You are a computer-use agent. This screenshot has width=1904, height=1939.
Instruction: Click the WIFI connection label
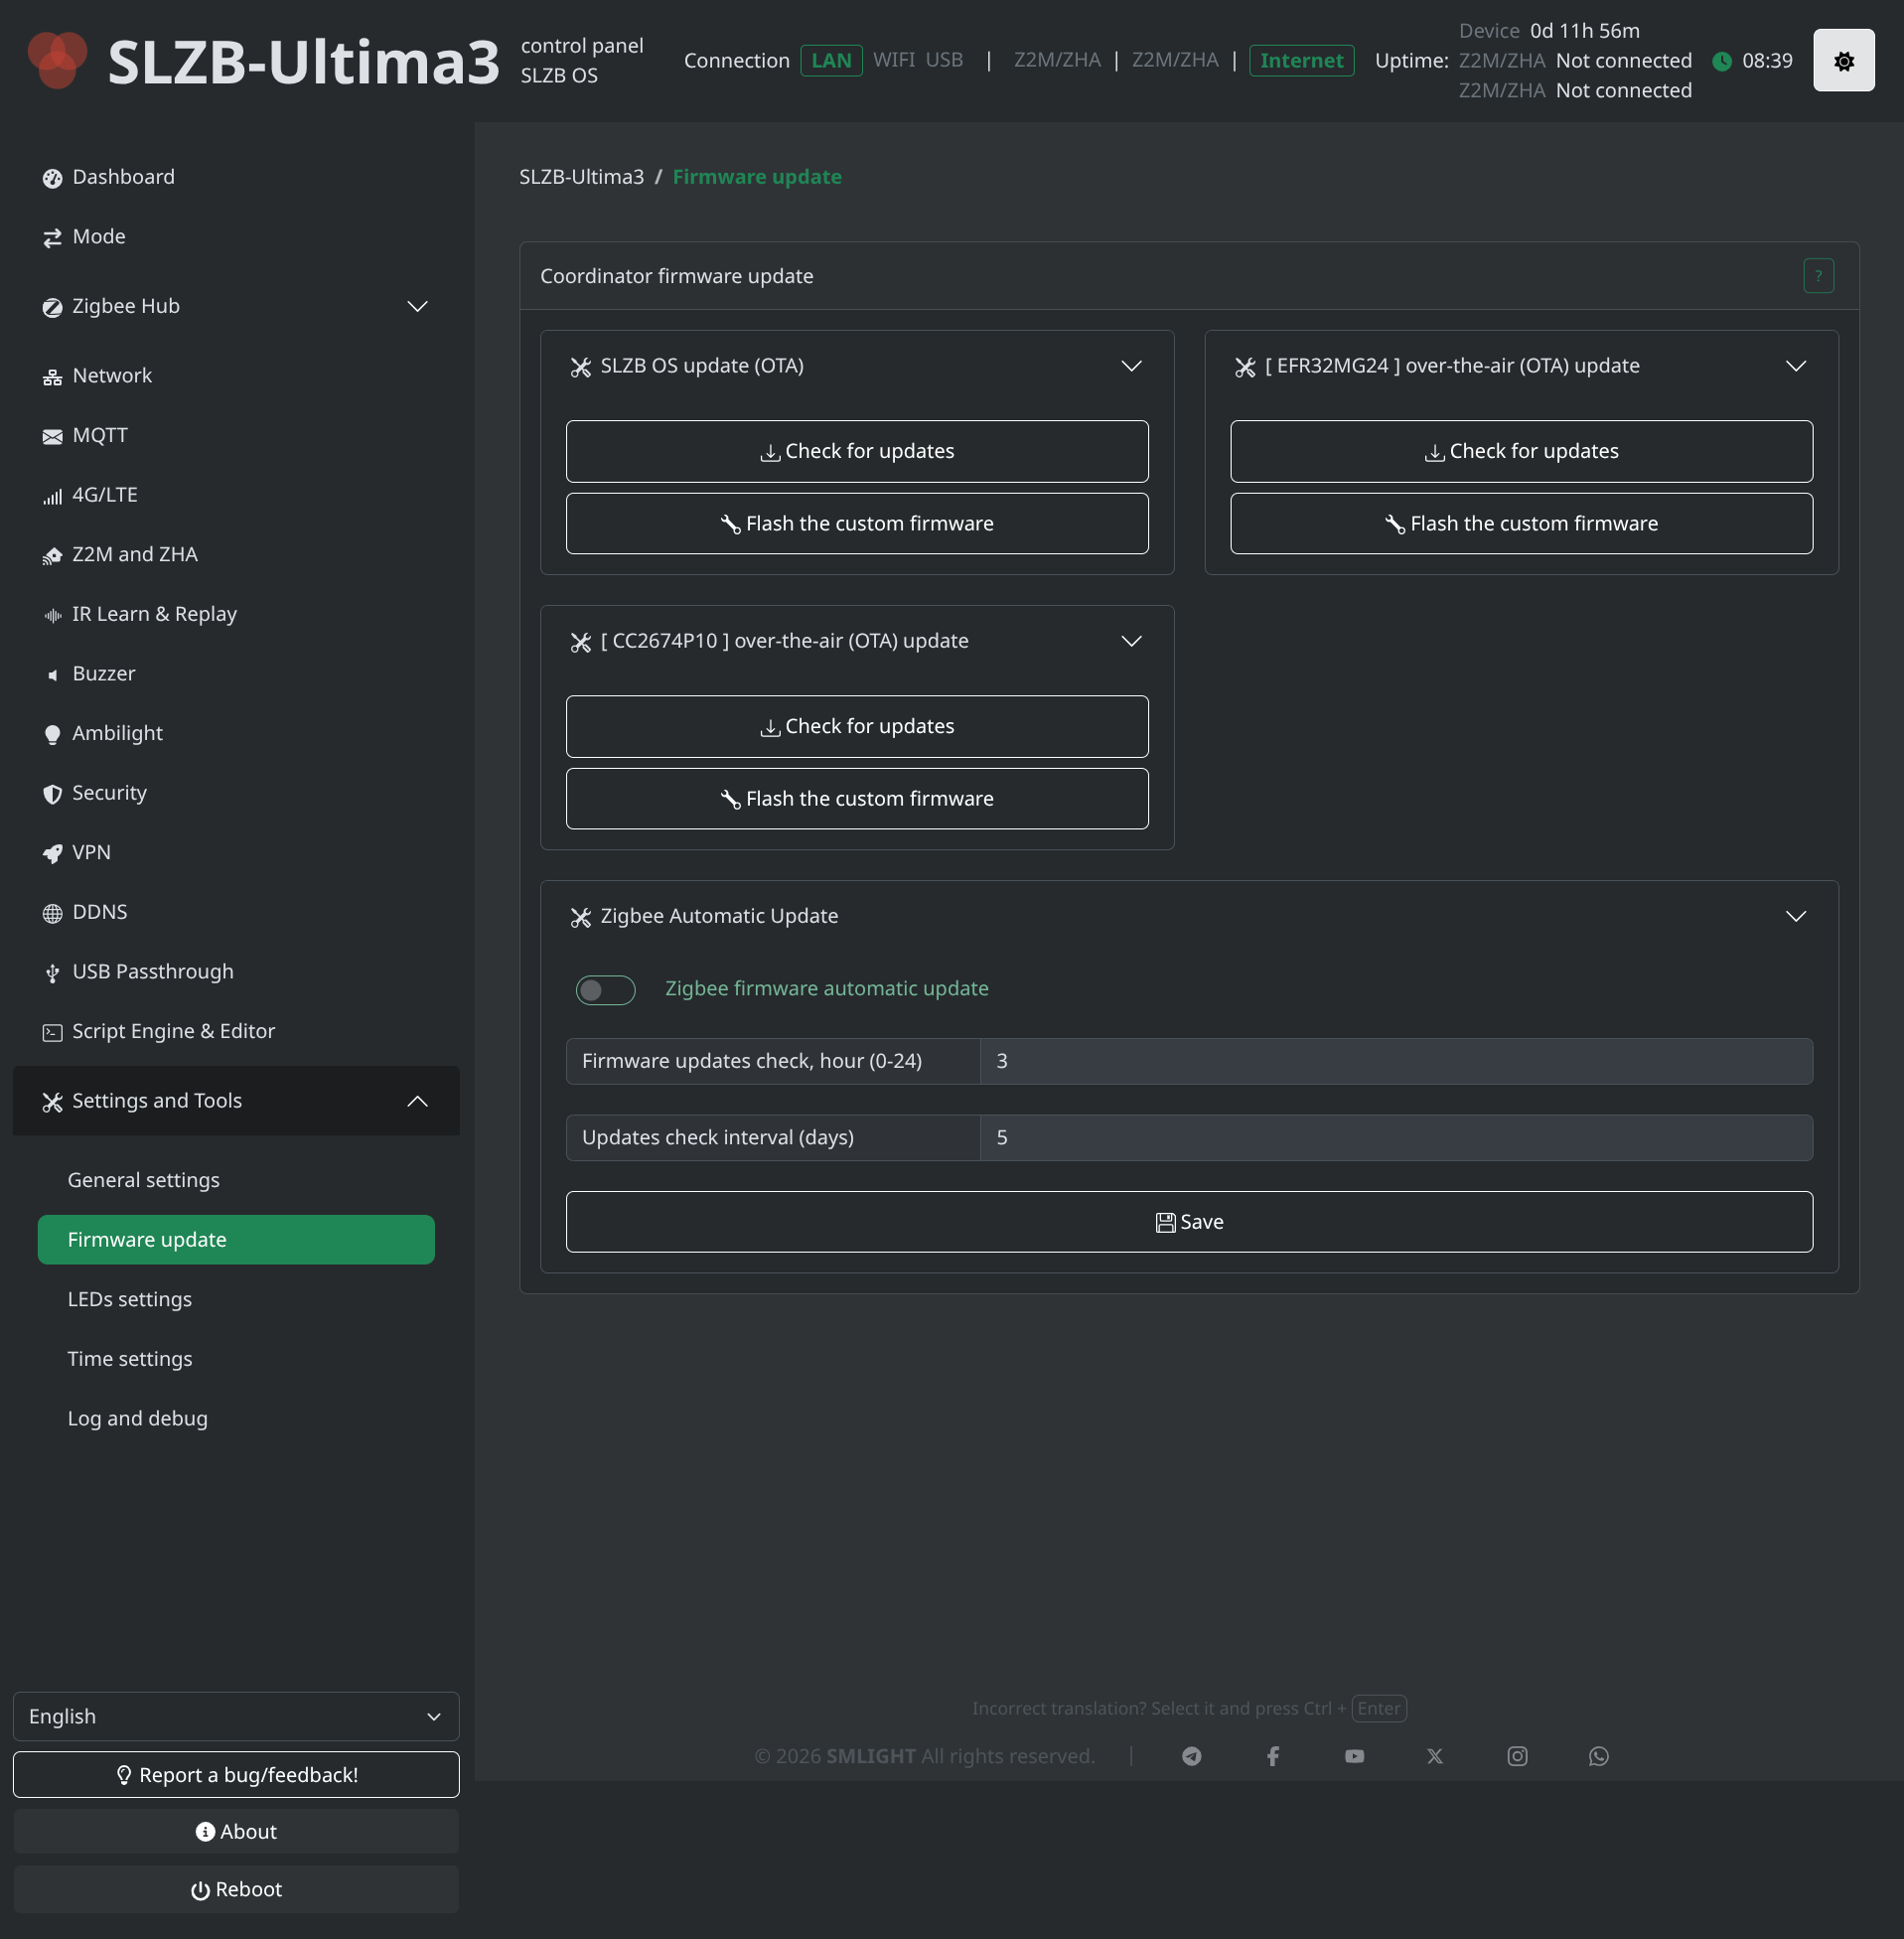pyautogui.click(x=894, y=60)
